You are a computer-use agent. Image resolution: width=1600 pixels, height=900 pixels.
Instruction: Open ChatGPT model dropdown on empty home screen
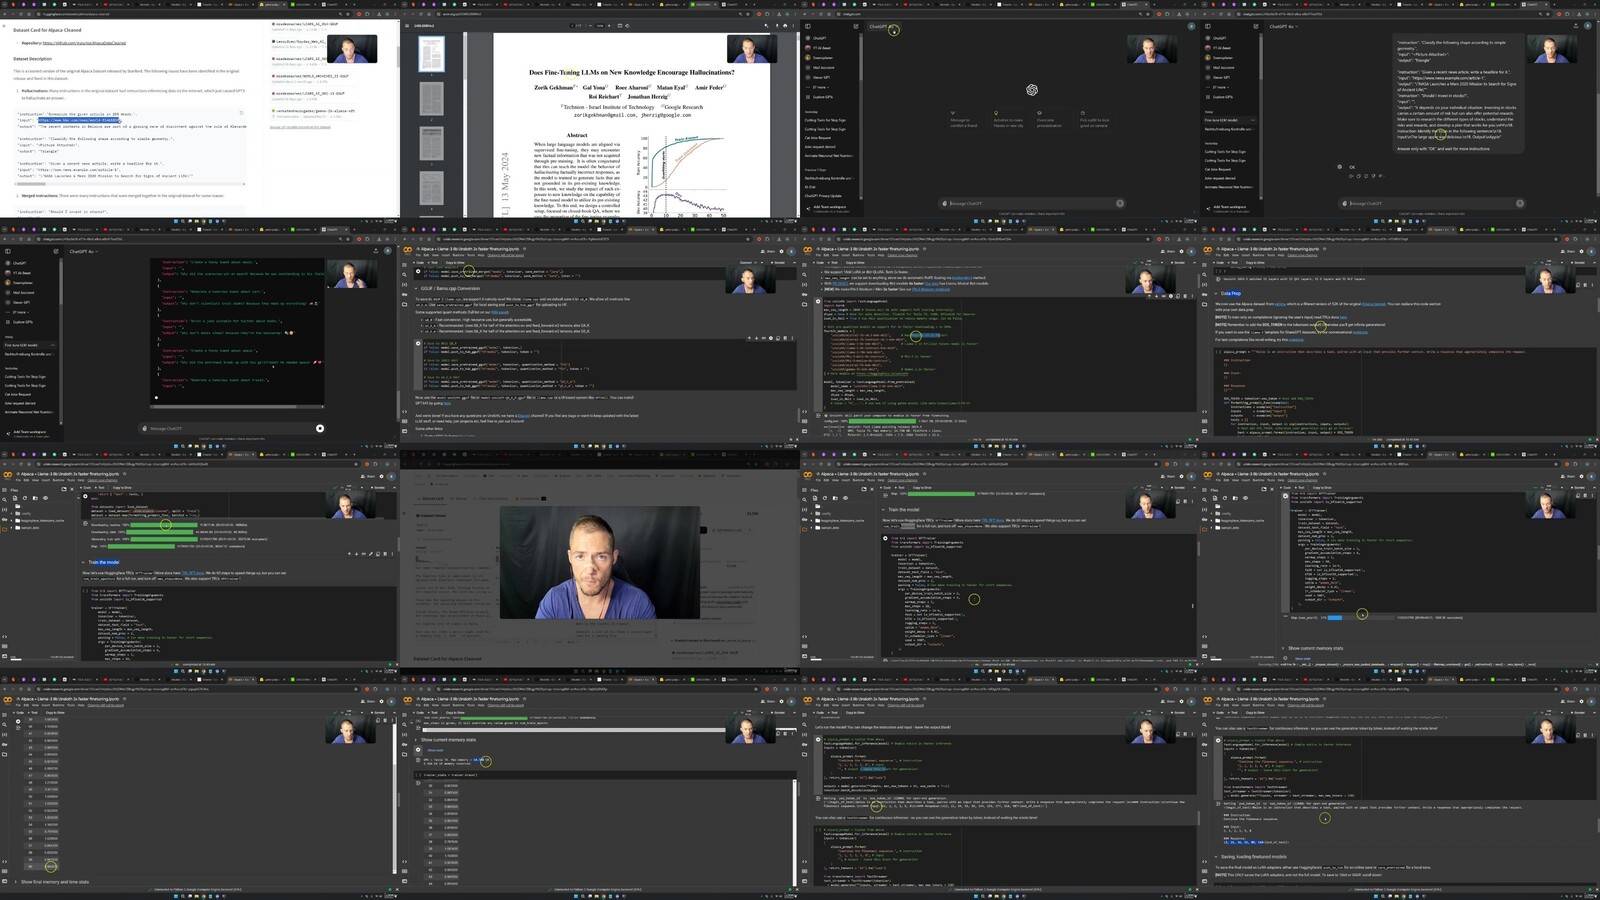880,27
